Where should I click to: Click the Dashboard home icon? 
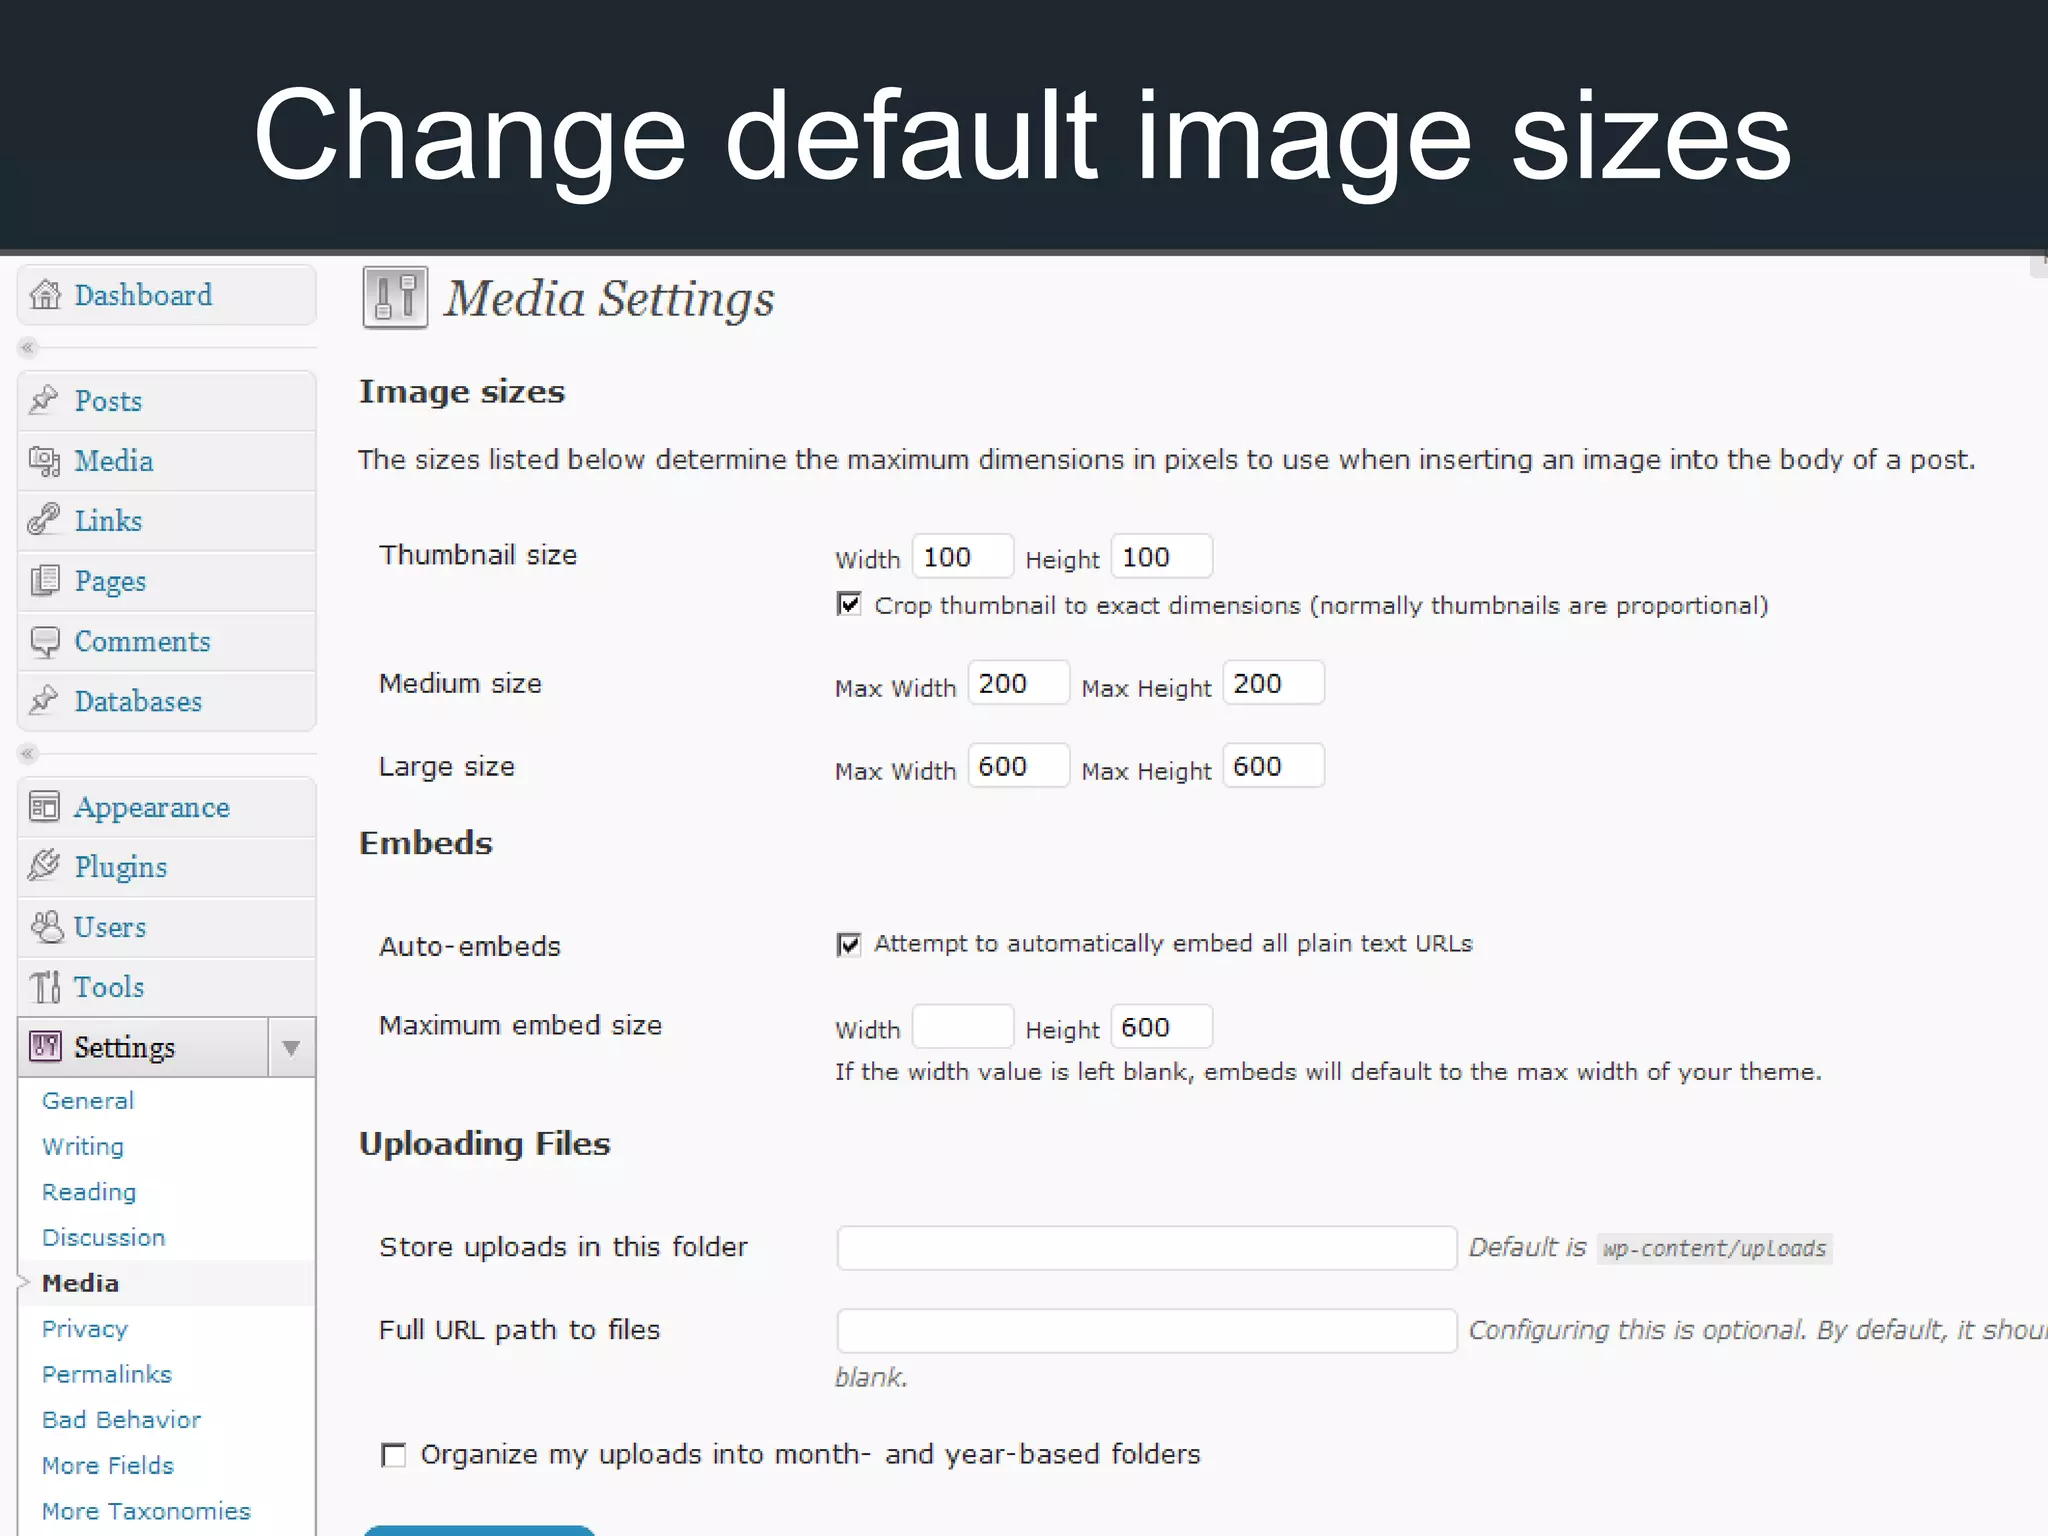click(45, 295)
